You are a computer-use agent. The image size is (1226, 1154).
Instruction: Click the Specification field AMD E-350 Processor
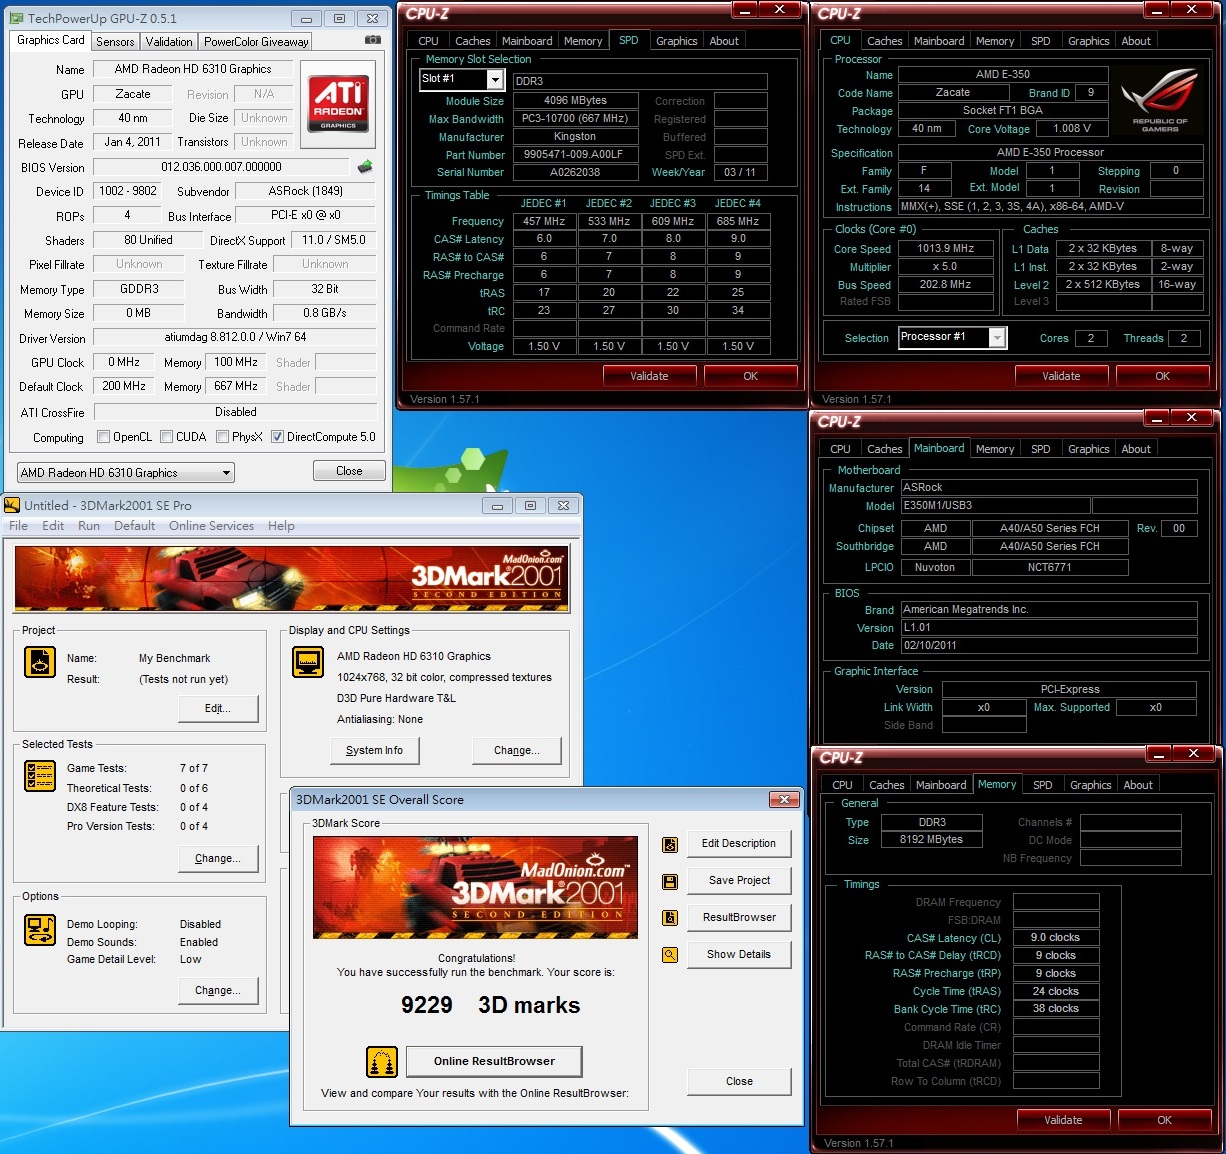[1050, 152]
